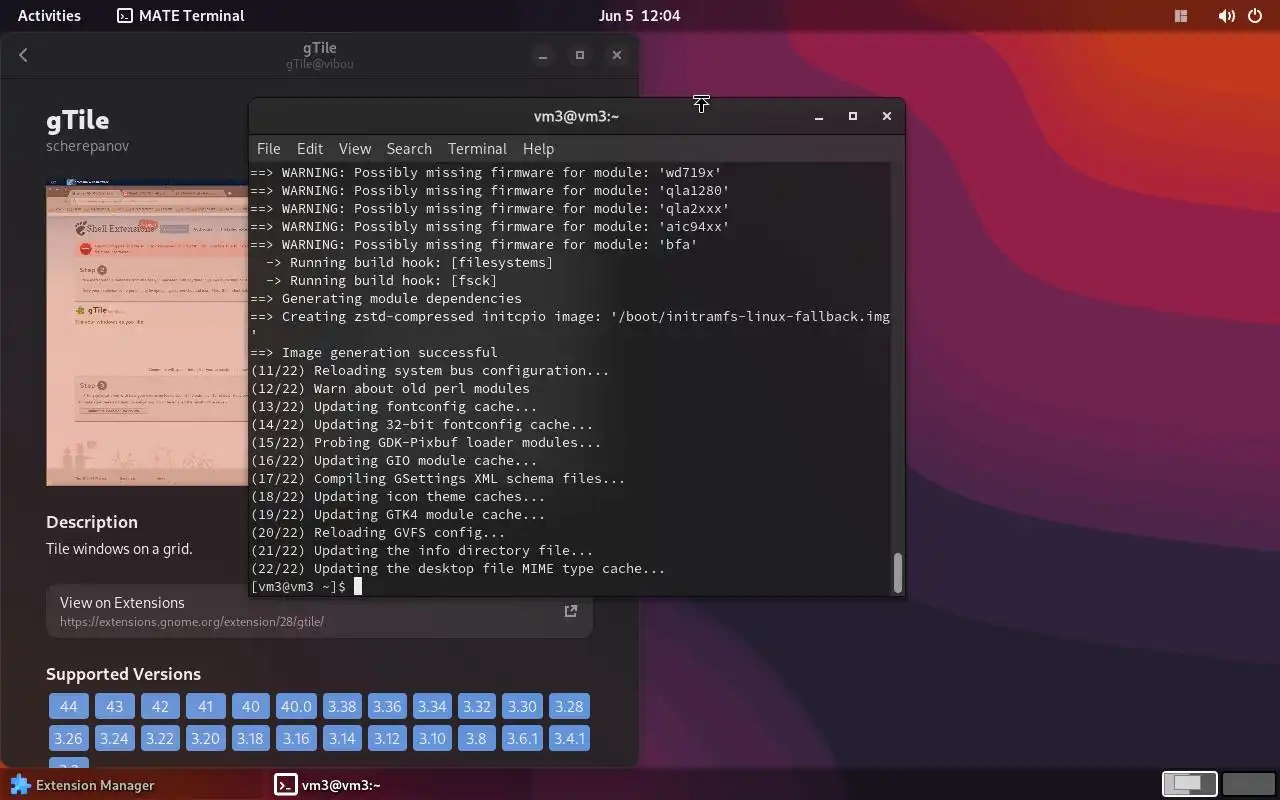
Task: Click the 'Tile windows on a grid.' description
Action: (119, 548)
